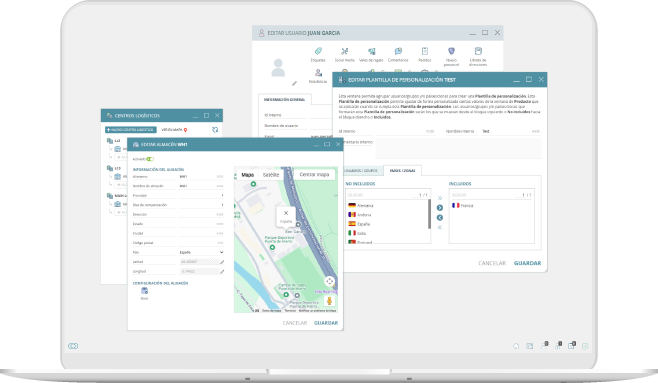The height and width of the screenshot is (383, 658).
Task: Select the Usuarios / Grupos tab
Action: 361,170
